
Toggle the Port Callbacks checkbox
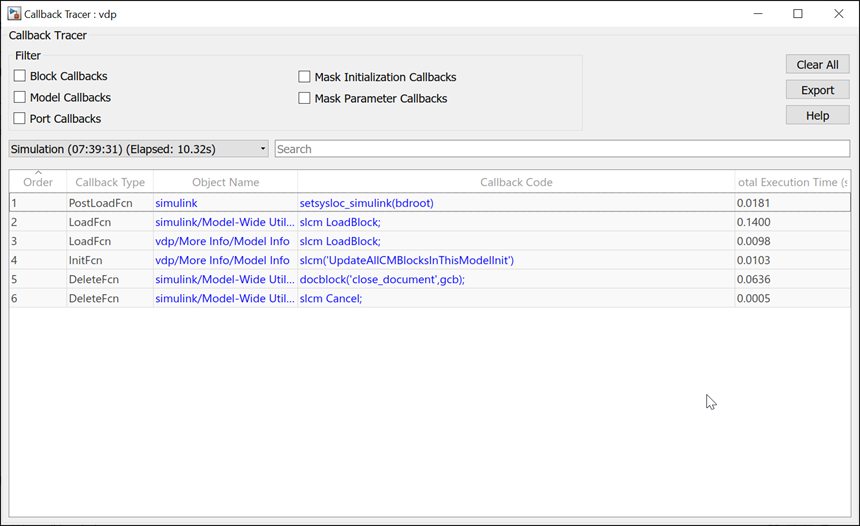(20, 118)
